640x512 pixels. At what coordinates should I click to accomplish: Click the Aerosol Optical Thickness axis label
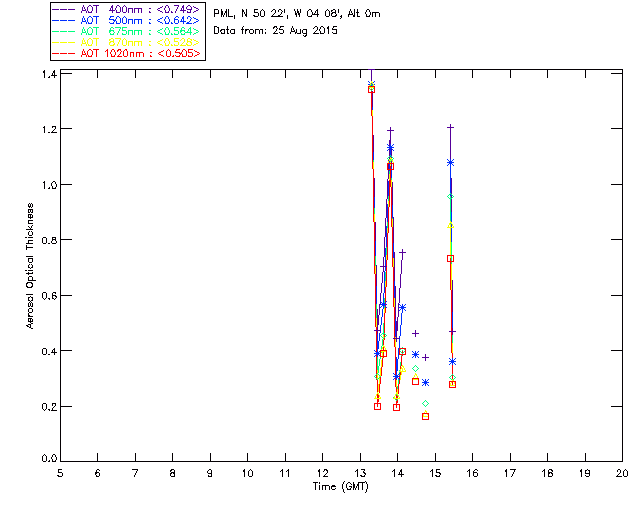(30, 266)
